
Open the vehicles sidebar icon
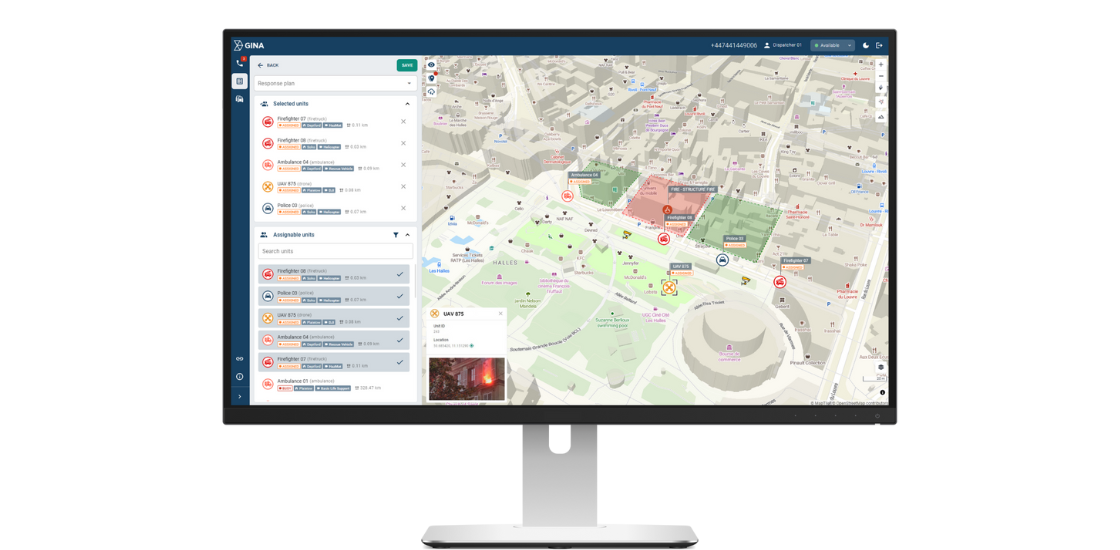pos(239,99)
